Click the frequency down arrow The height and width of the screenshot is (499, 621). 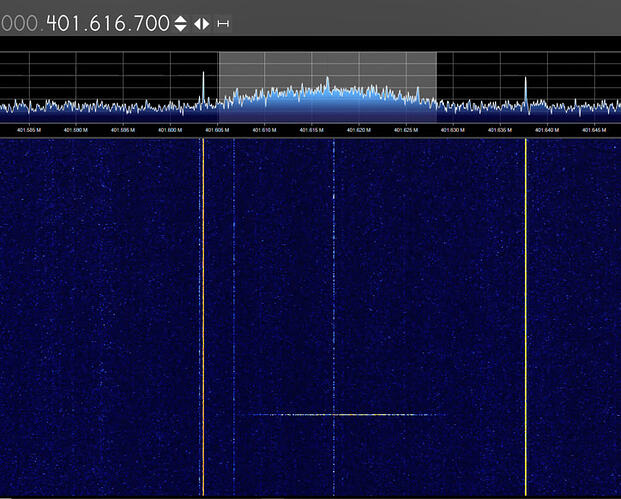pos(181,28)
